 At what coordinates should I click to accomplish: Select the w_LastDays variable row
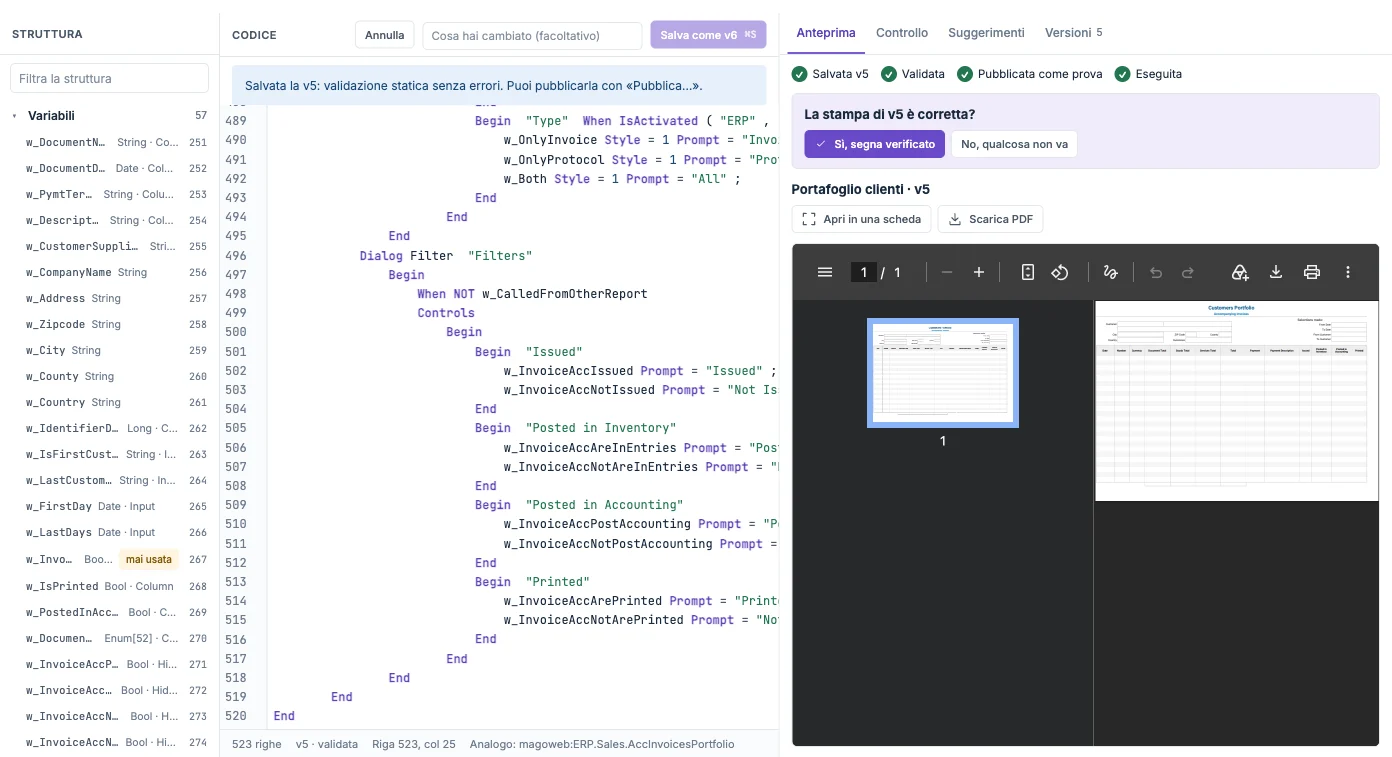[109, 532]
